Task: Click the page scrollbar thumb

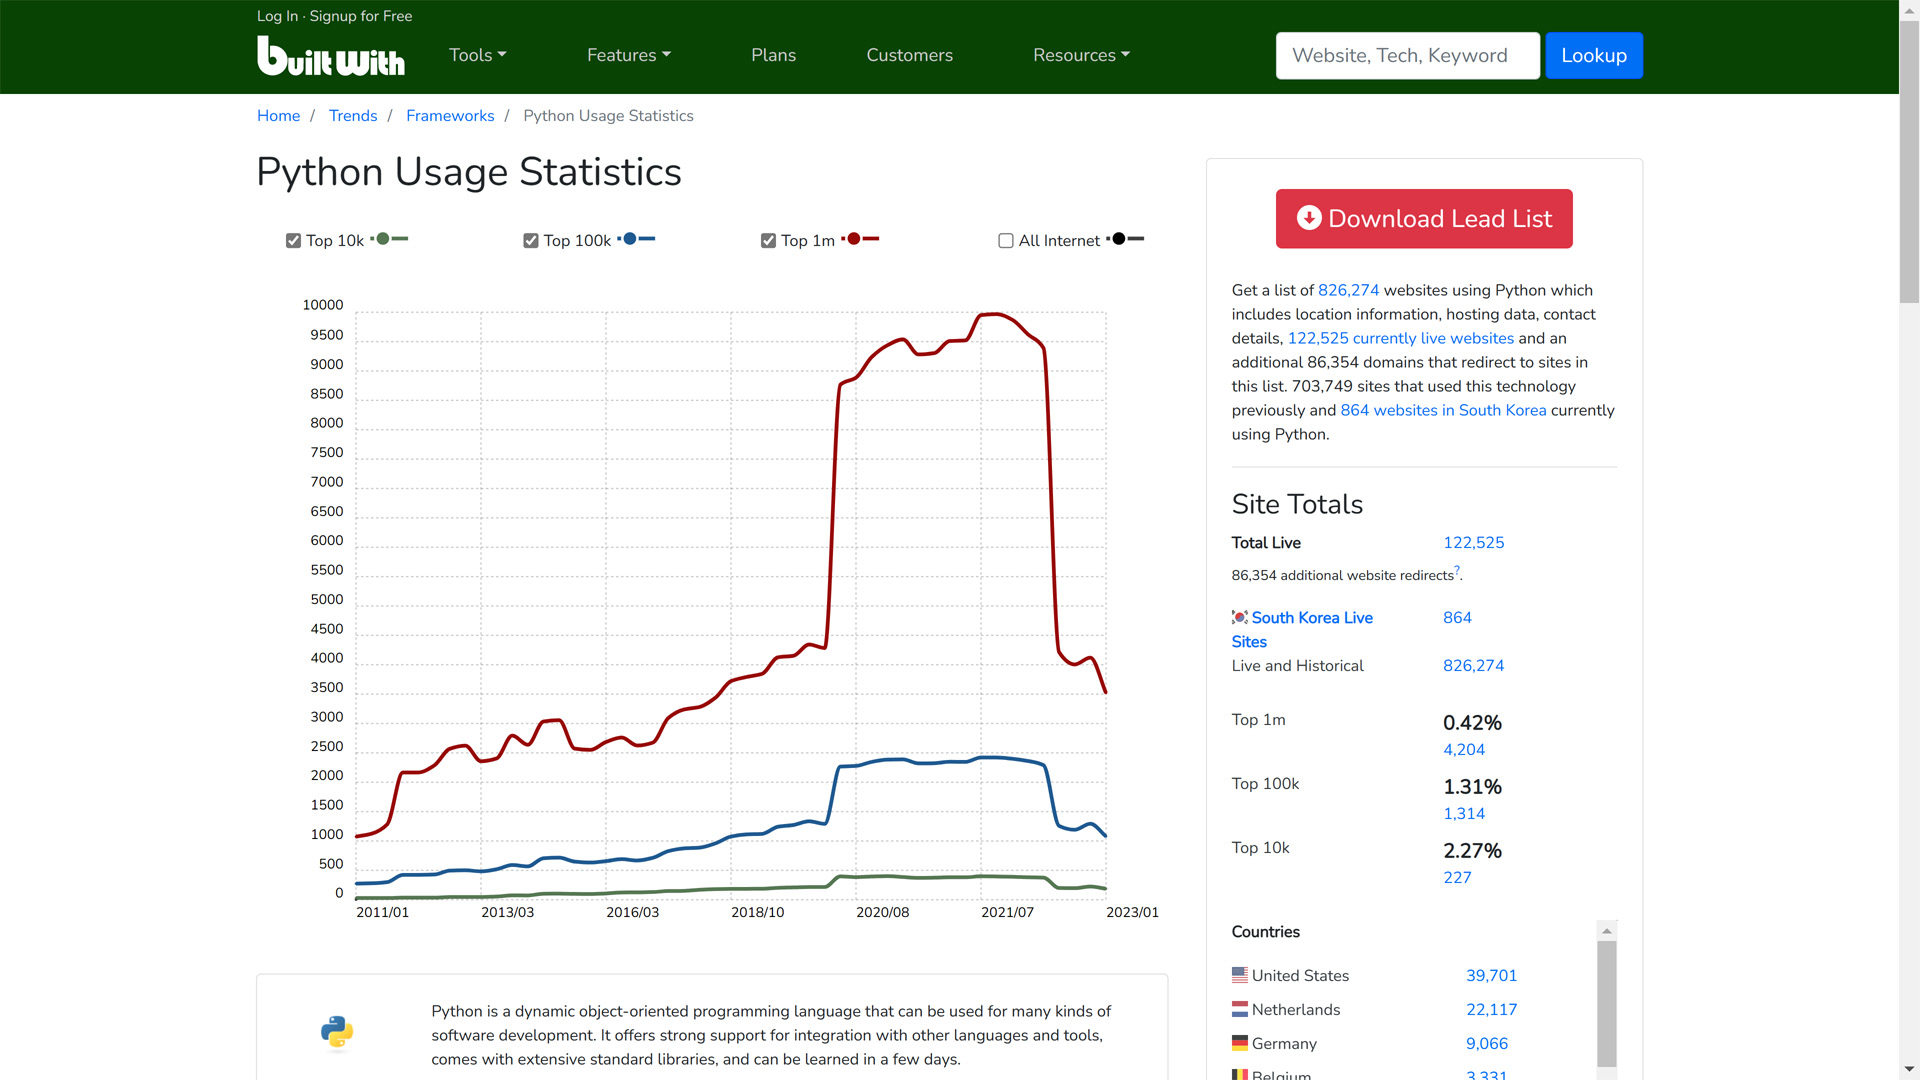Action: point(1909,162)
